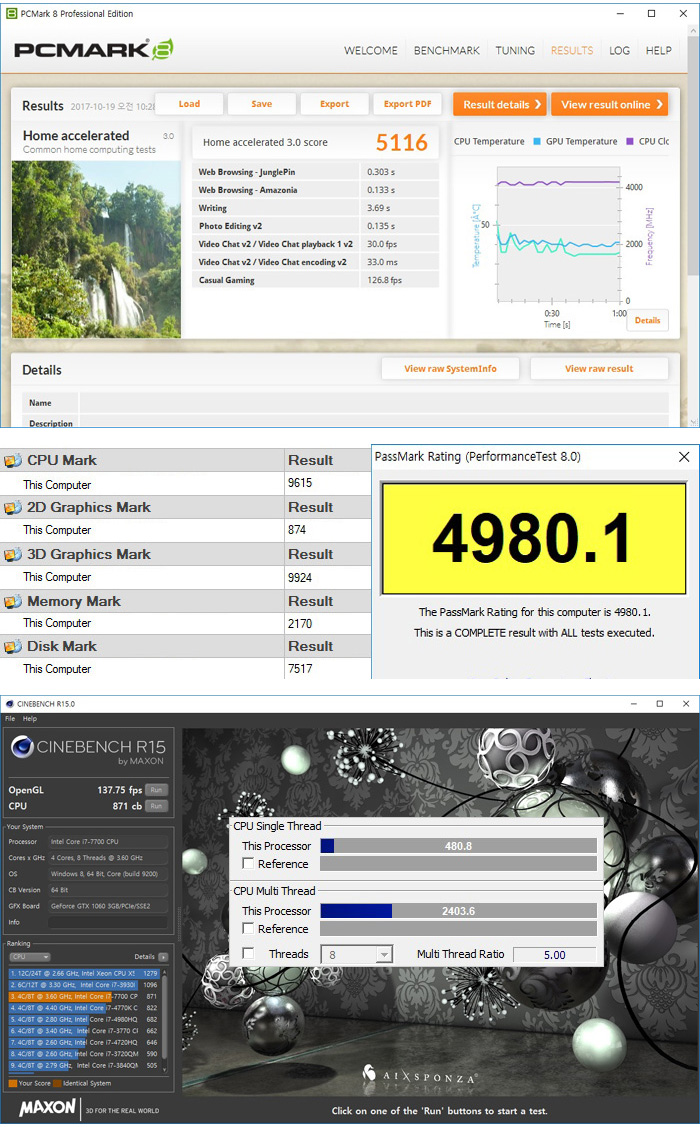Click the 2D Graphics Mark header icon
This screenshot has width=700, height=1127.
pos(12,507)
